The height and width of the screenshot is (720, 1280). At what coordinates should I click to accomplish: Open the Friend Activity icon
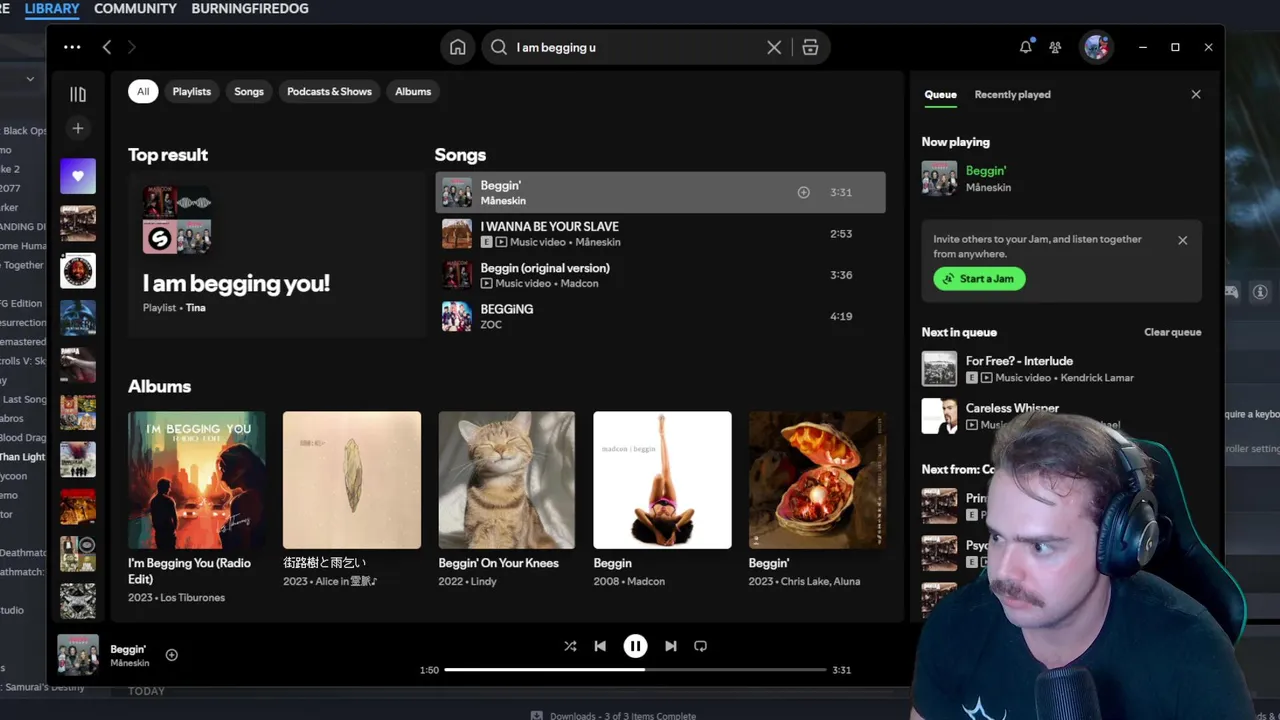tap(1055, 47)
